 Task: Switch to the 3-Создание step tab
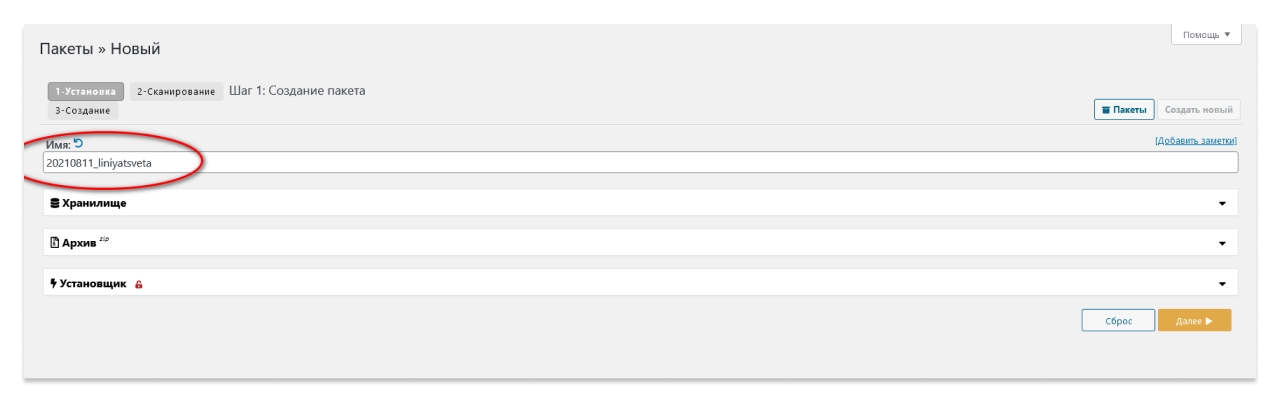pos(82,111)
